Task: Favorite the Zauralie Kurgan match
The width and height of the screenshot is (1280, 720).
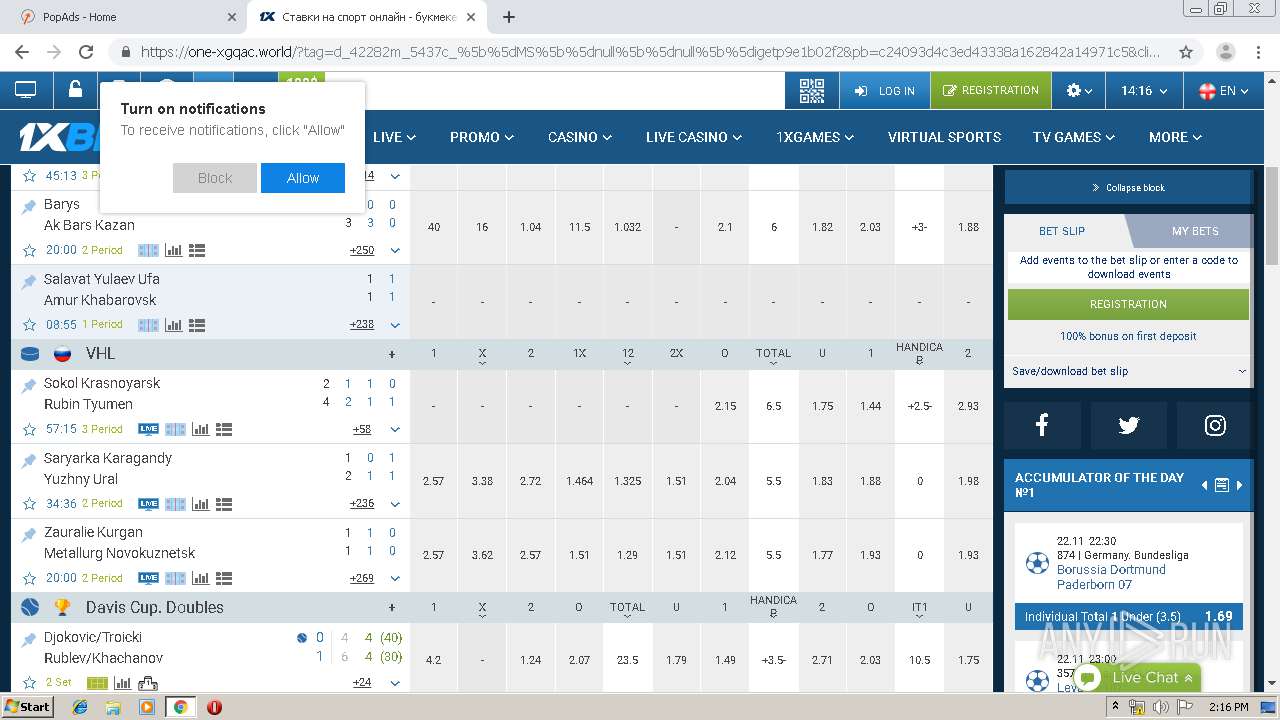Action: (29, 578)
